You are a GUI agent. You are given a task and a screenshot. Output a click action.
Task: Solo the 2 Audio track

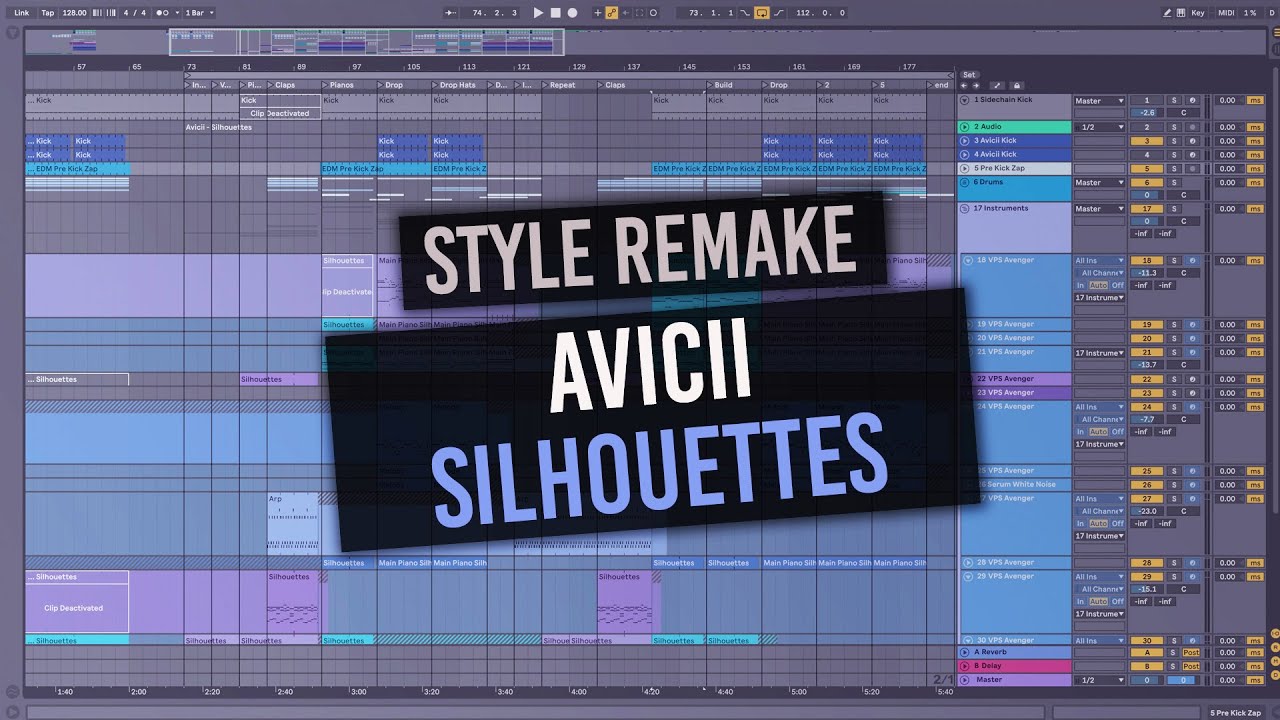pos(1174,127)
